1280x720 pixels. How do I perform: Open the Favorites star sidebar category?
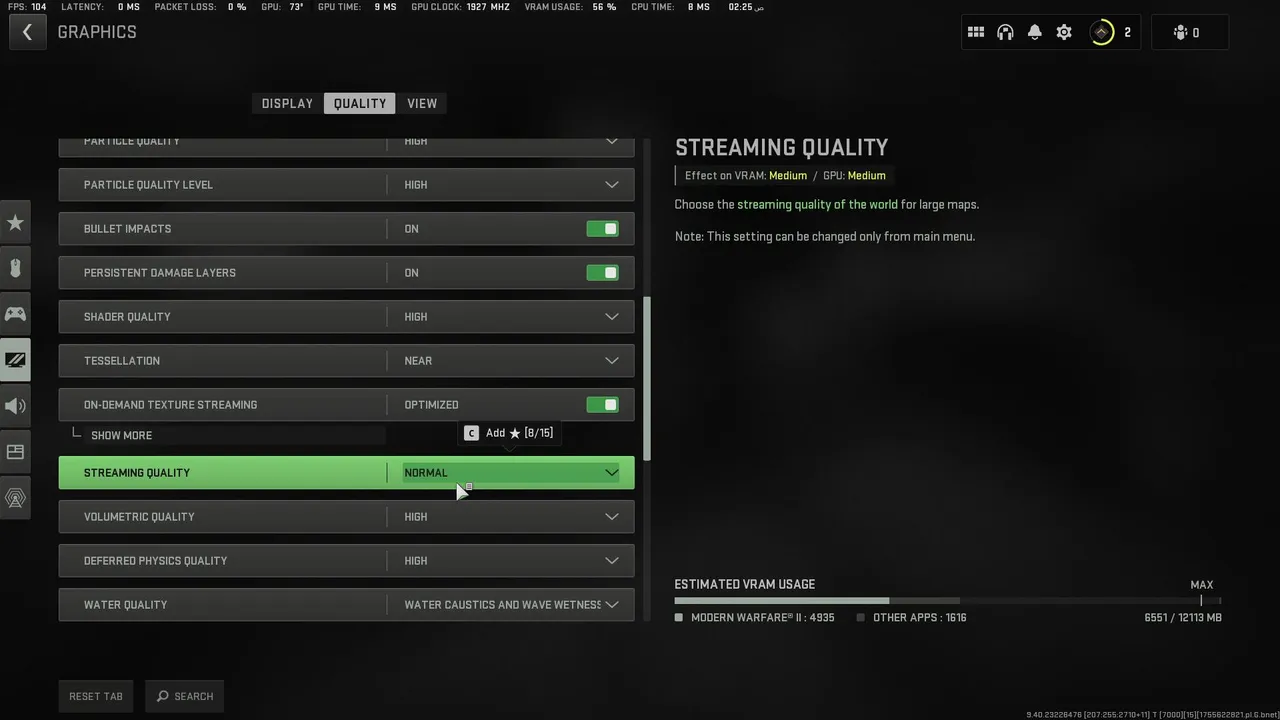pos(15,222)
